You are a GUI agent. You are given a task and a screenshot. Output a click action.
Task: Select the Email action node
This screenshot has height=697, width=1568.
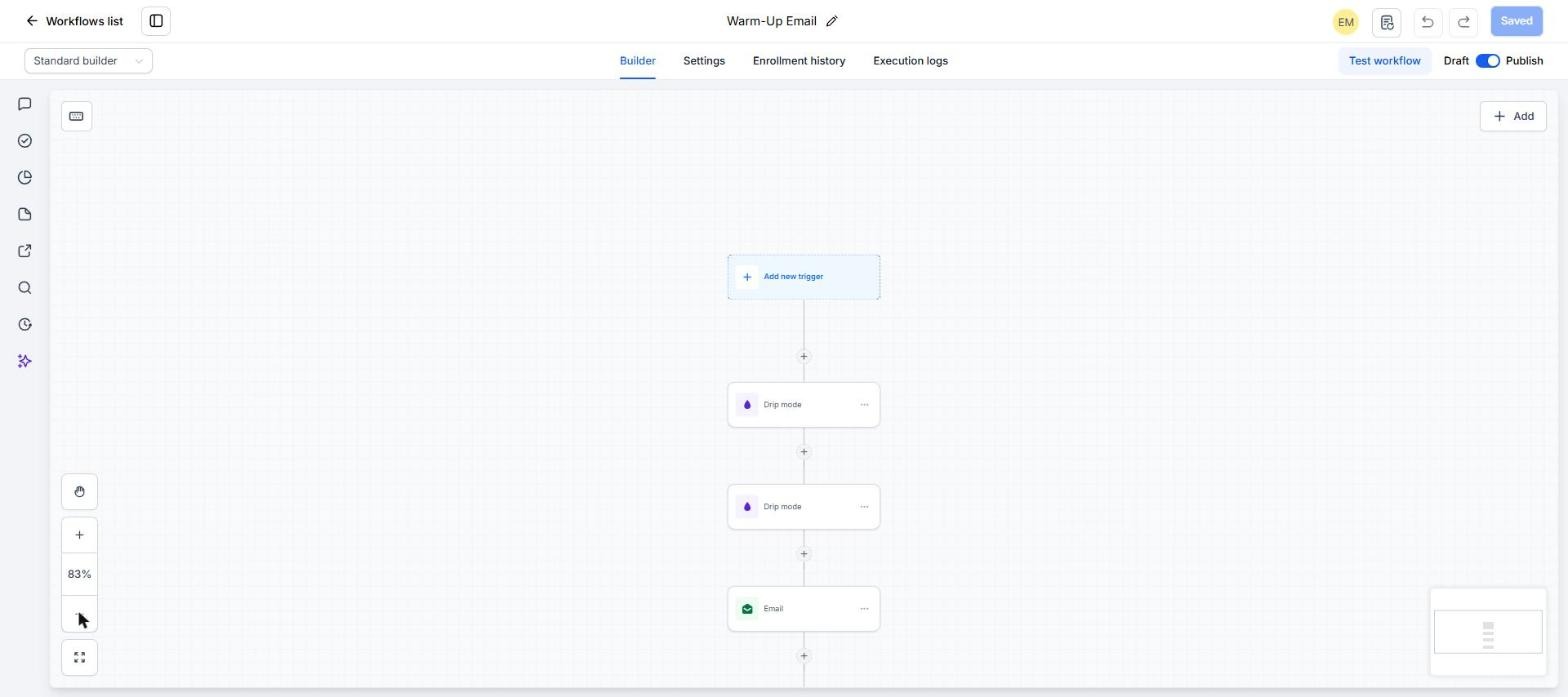(804, 609)
